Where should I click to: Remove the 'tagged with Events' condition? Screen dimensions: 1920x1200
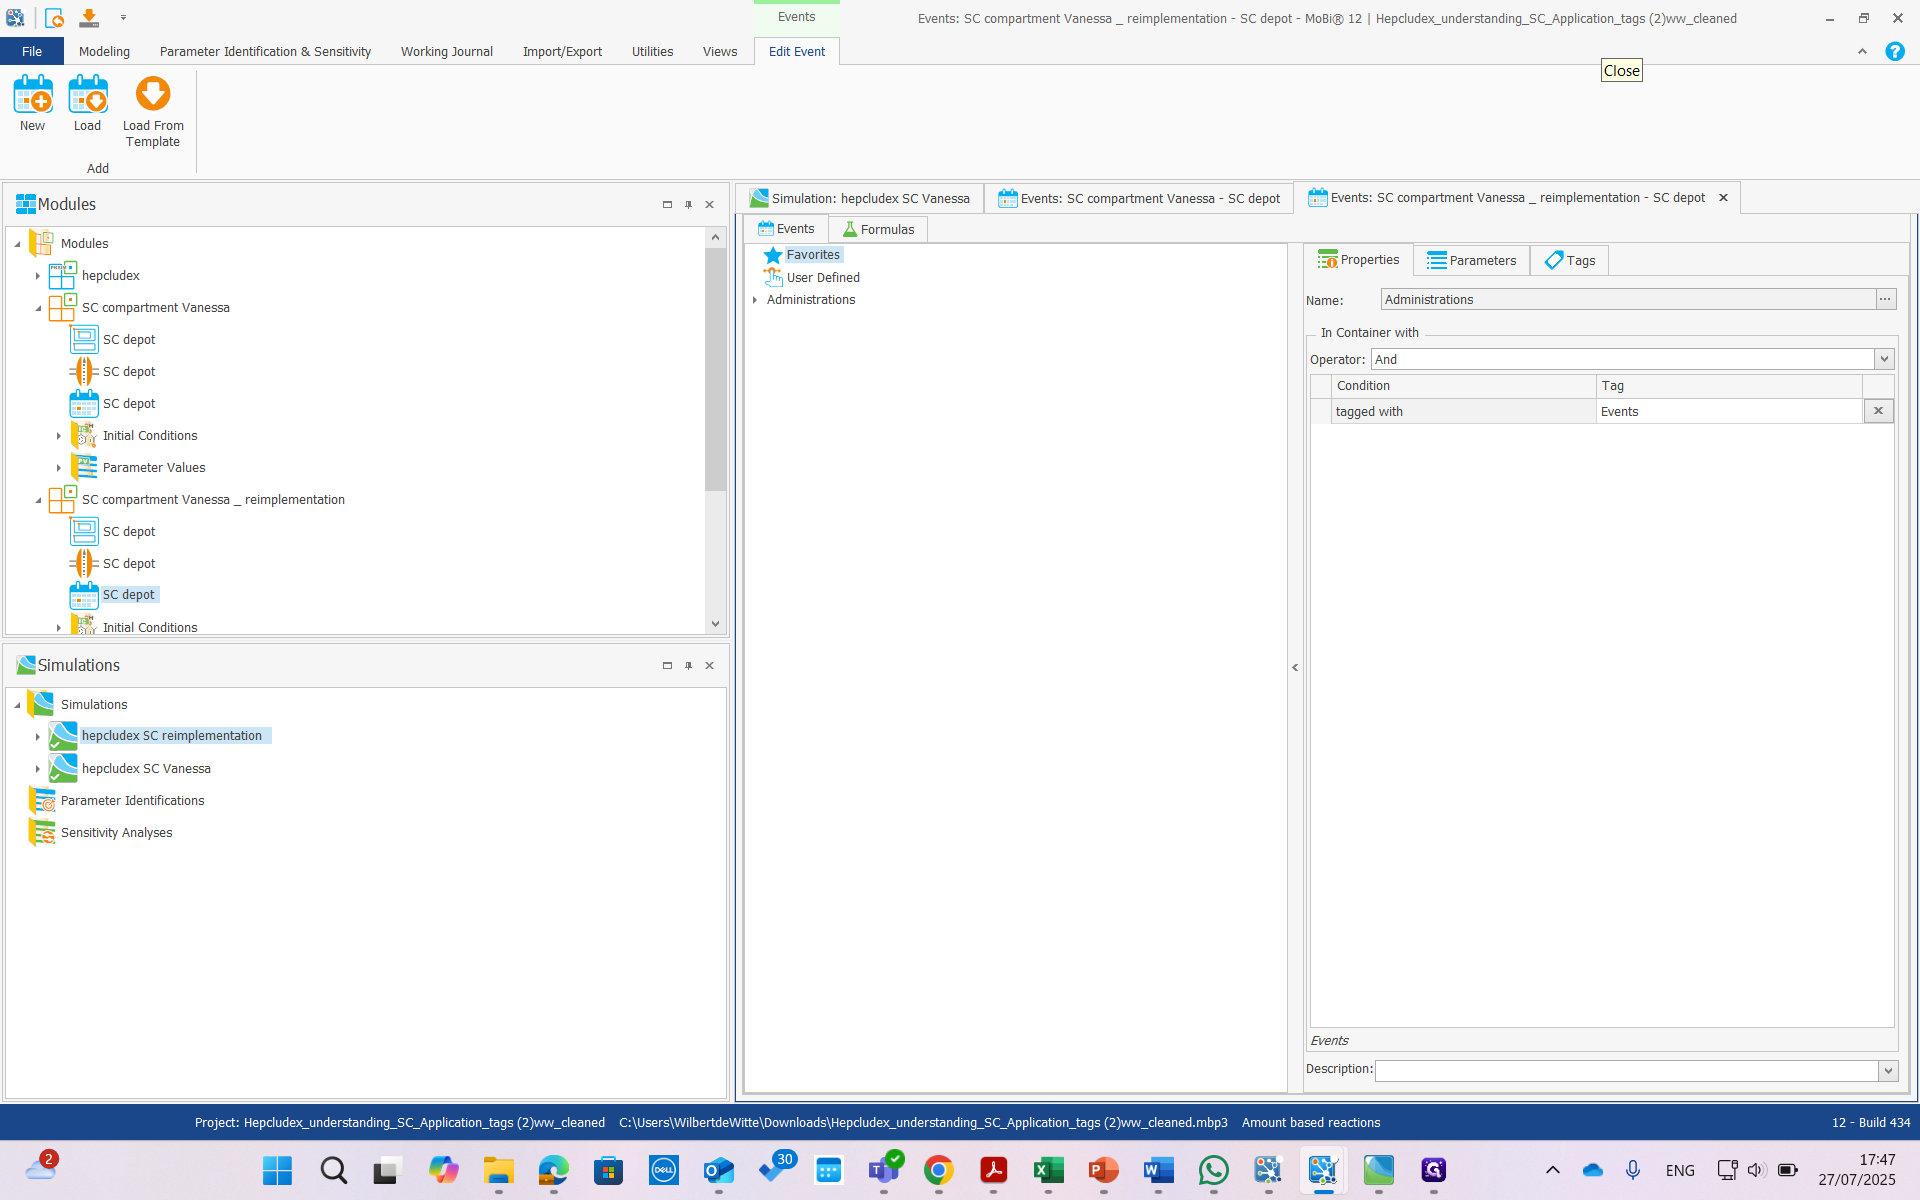tap(1878, 411)
